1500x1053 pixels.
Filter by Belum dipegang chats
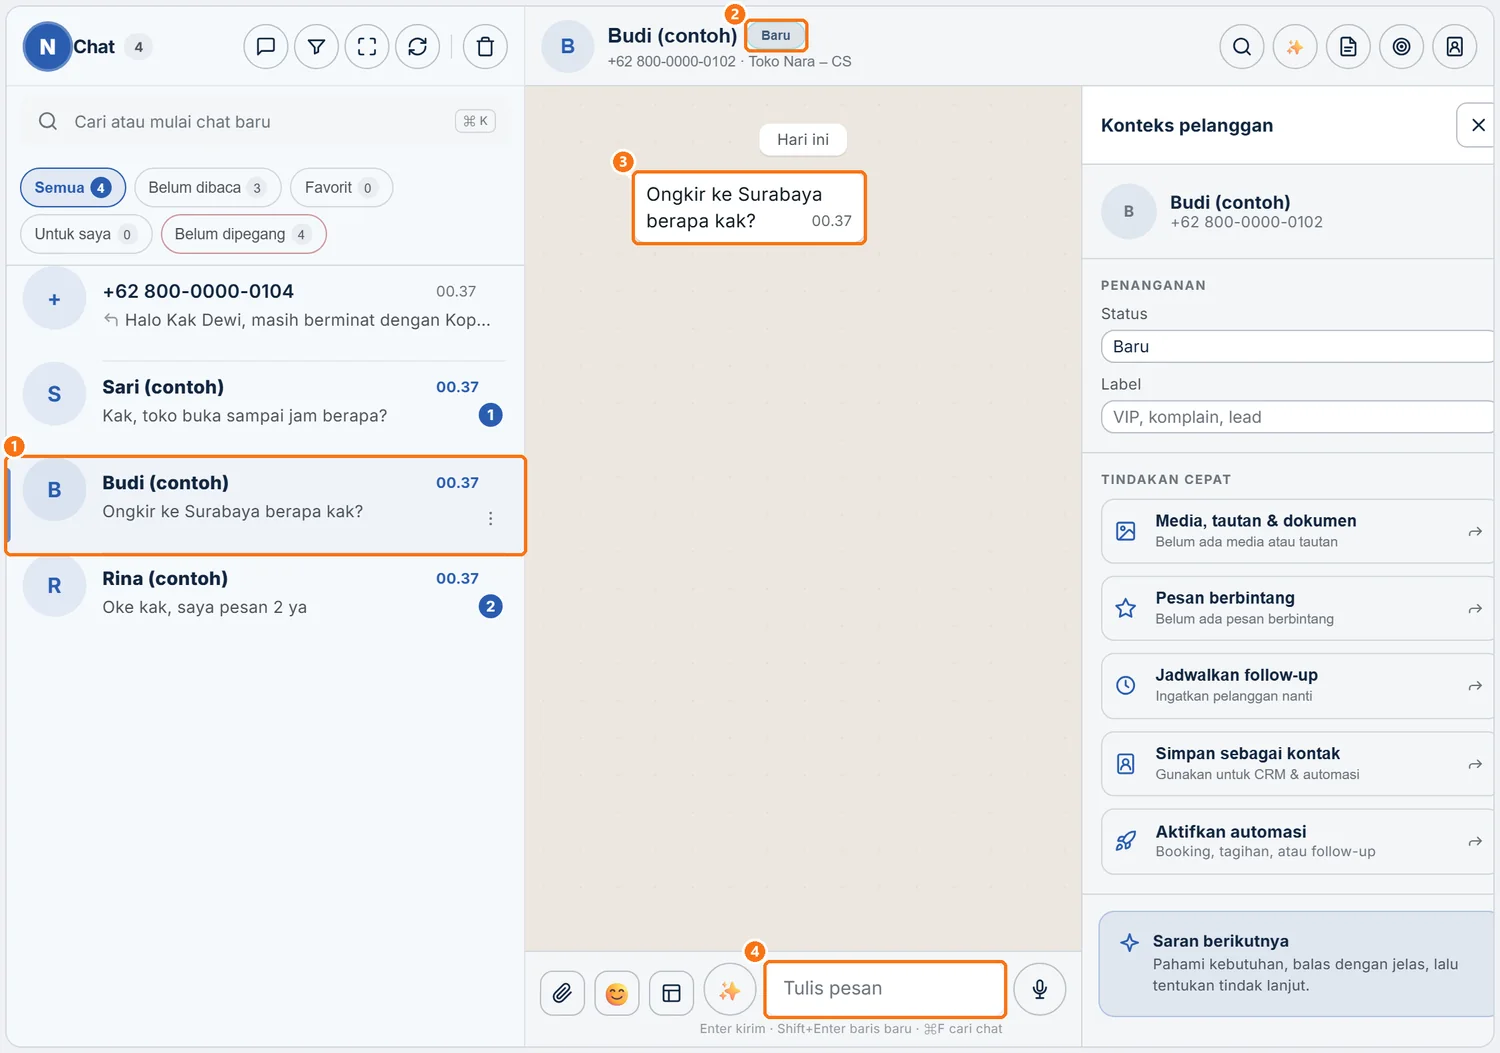pyautogui.click(x=244, y=234)
